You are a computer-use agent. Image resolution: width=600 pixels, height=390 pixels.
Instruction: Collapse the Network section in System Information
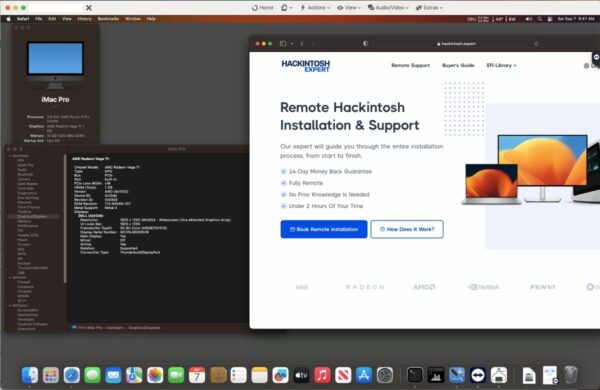tap(10, 277)
